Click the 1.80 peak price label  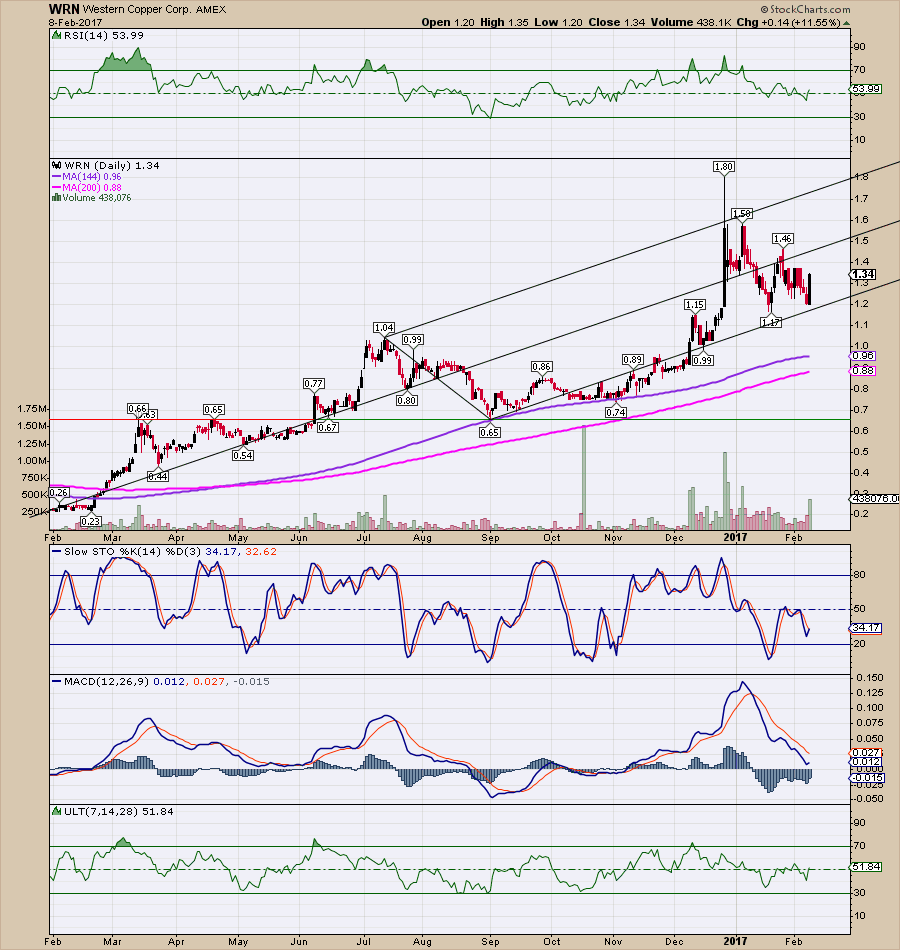(724, 167)
